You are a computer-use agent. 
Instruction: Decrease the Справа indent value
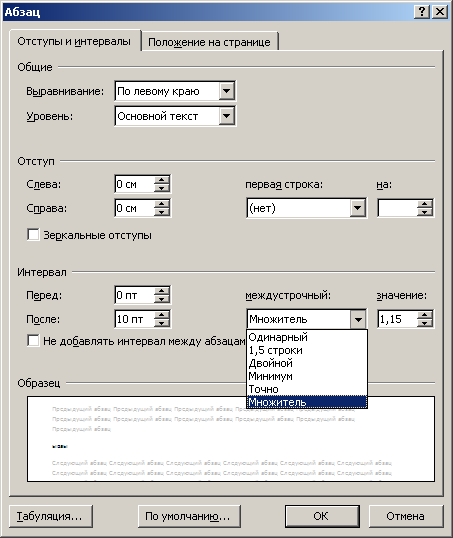click(162, 212)
